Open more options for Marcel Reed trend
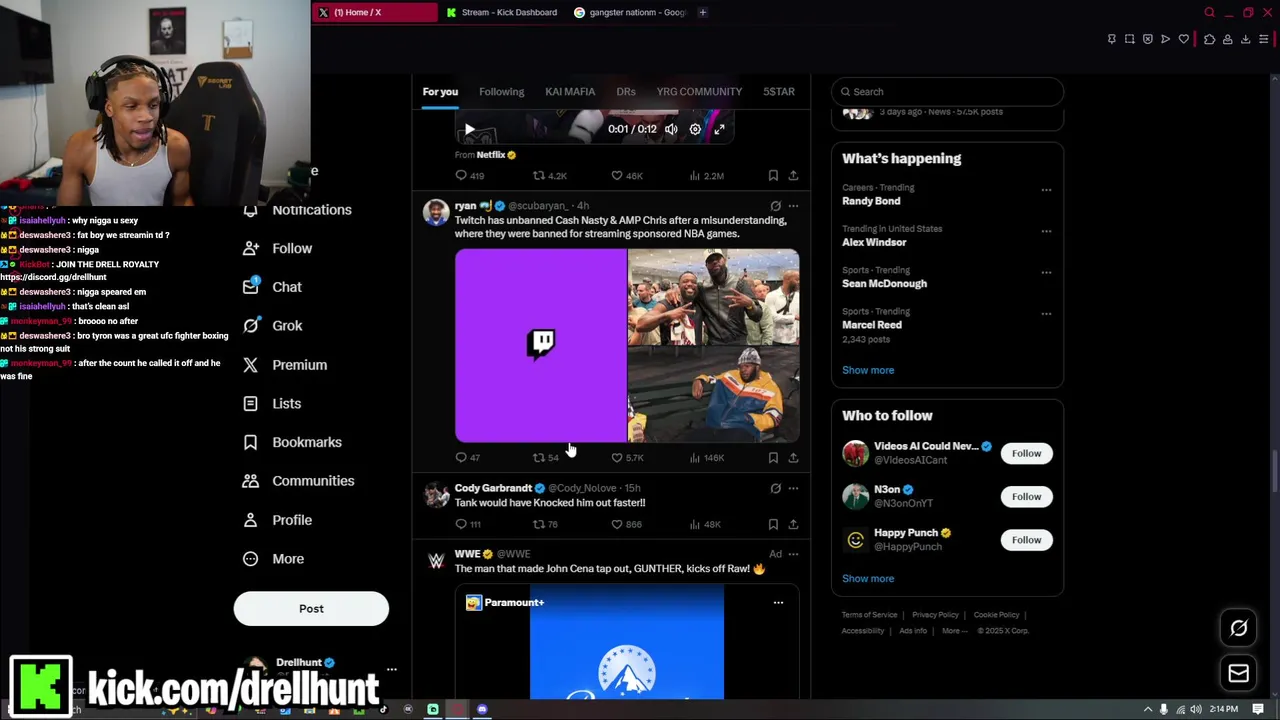 [x=1046, y=313]
